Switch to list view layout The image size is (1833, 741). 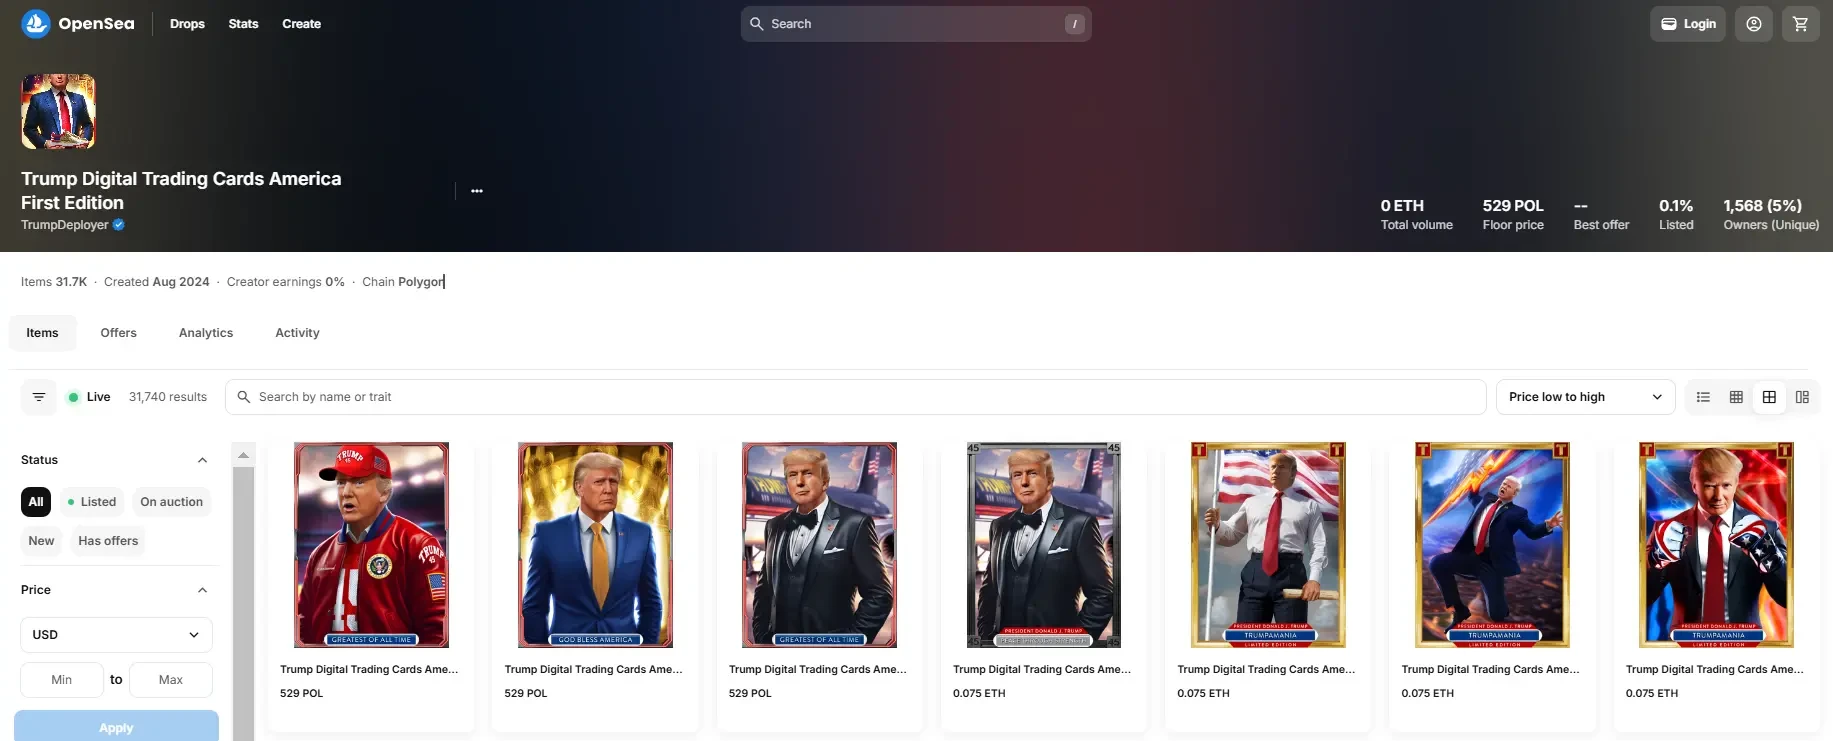coord(1703,397)
